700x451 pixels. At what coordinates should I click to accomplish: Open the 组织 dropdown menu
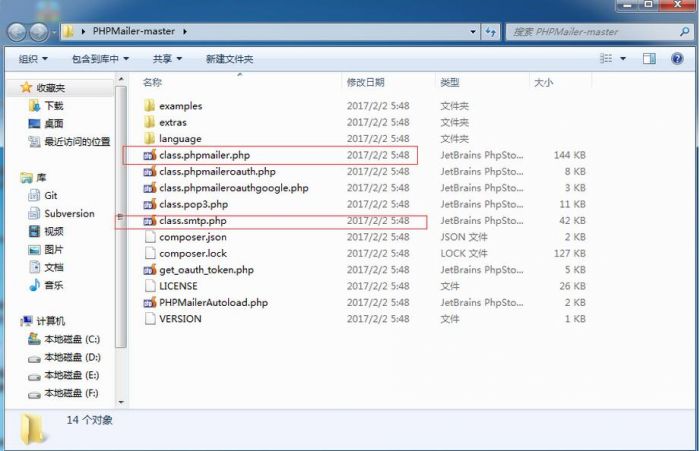(x=33, y=59)
